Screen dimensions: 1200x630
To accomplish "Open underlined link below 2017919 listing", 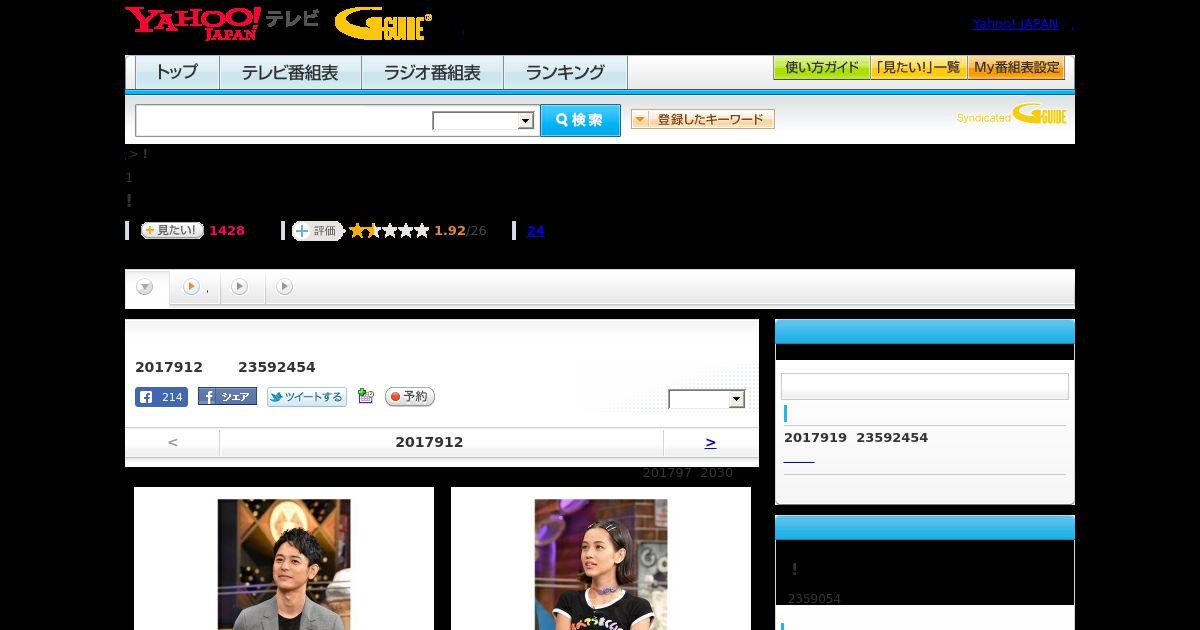I will tap(799, 459).
